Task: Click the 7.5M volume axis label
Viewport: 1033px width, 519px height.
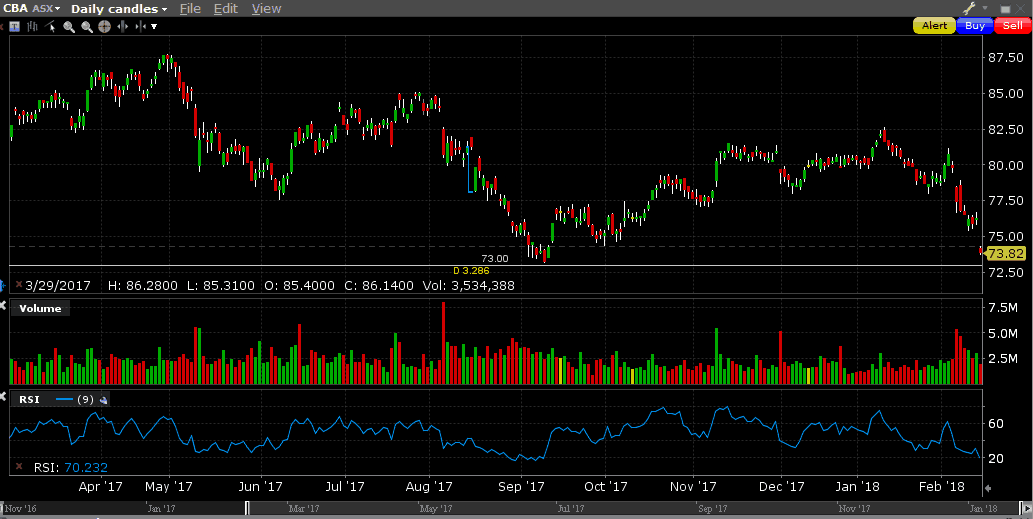Action: [1003, 308]
